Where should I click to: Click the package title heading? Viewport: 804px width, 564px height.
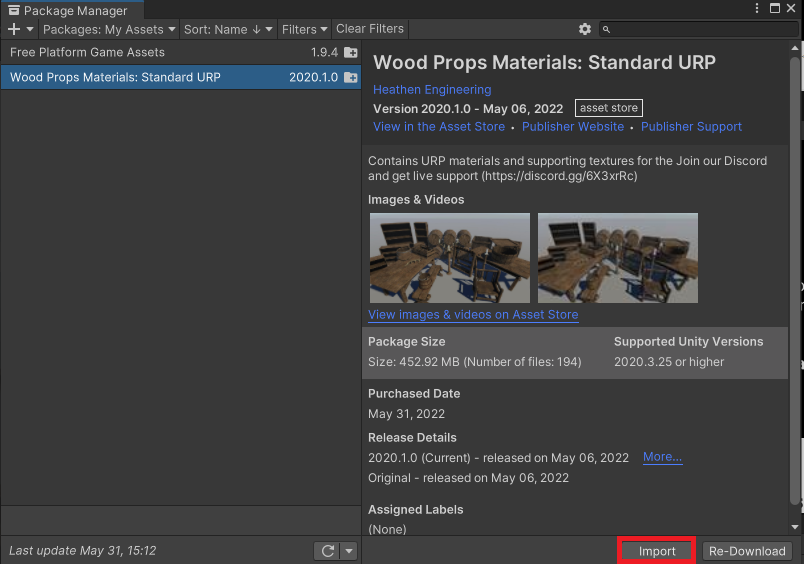pyautogui.click(x=544, y=63)
